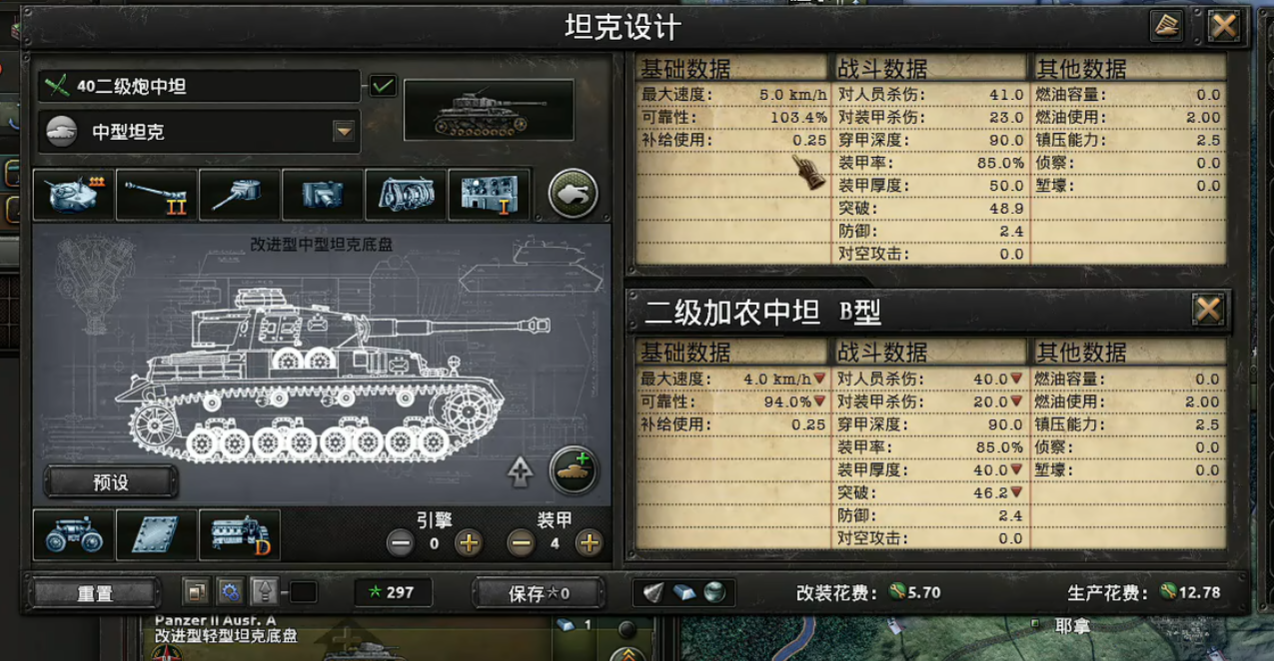This screenshot has width=1274, height=661.
Task: Edit the design name field 40二级炮中坦
Action: click(199, 86)
